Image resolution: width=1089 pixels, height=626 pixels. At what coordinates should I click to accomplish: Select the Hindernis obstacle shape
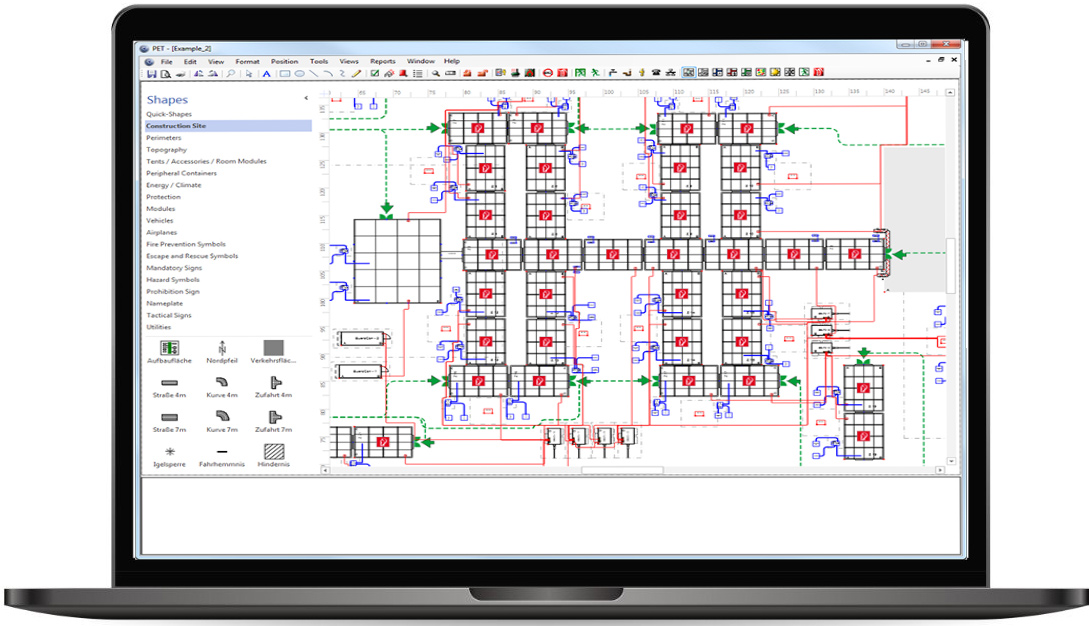coord(273,450)
